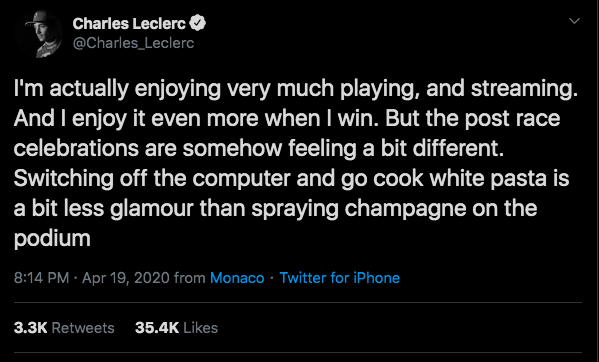
Task: View the 35.4K likes count
Action: pos(157,328)
